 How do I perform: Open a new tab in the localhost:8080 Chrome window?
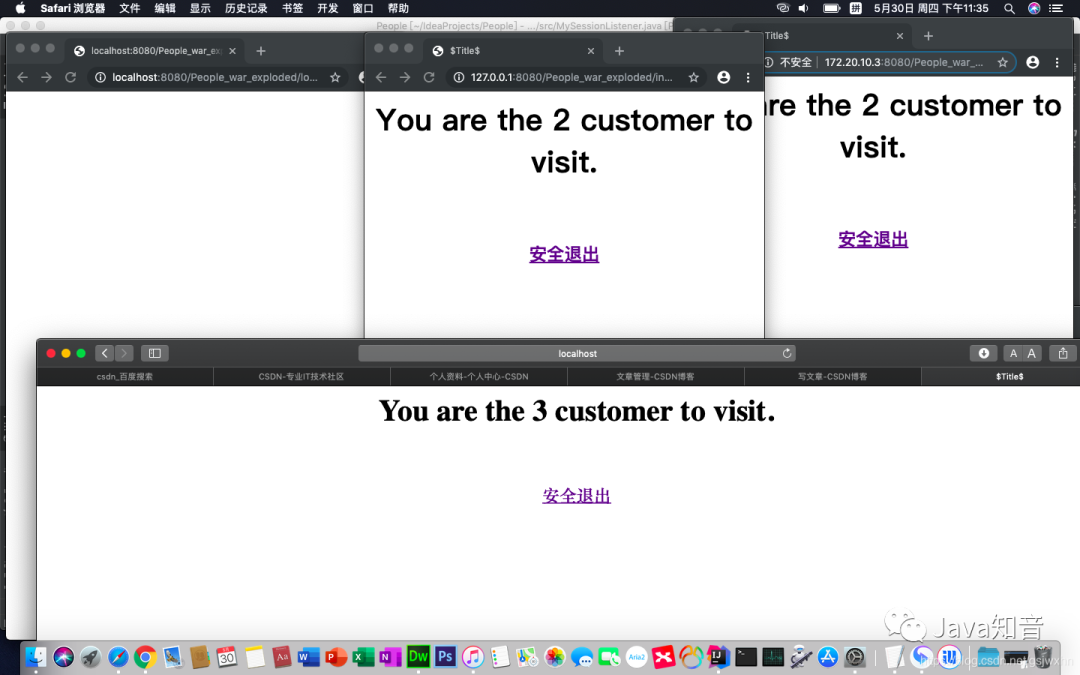tap(261, 51)
